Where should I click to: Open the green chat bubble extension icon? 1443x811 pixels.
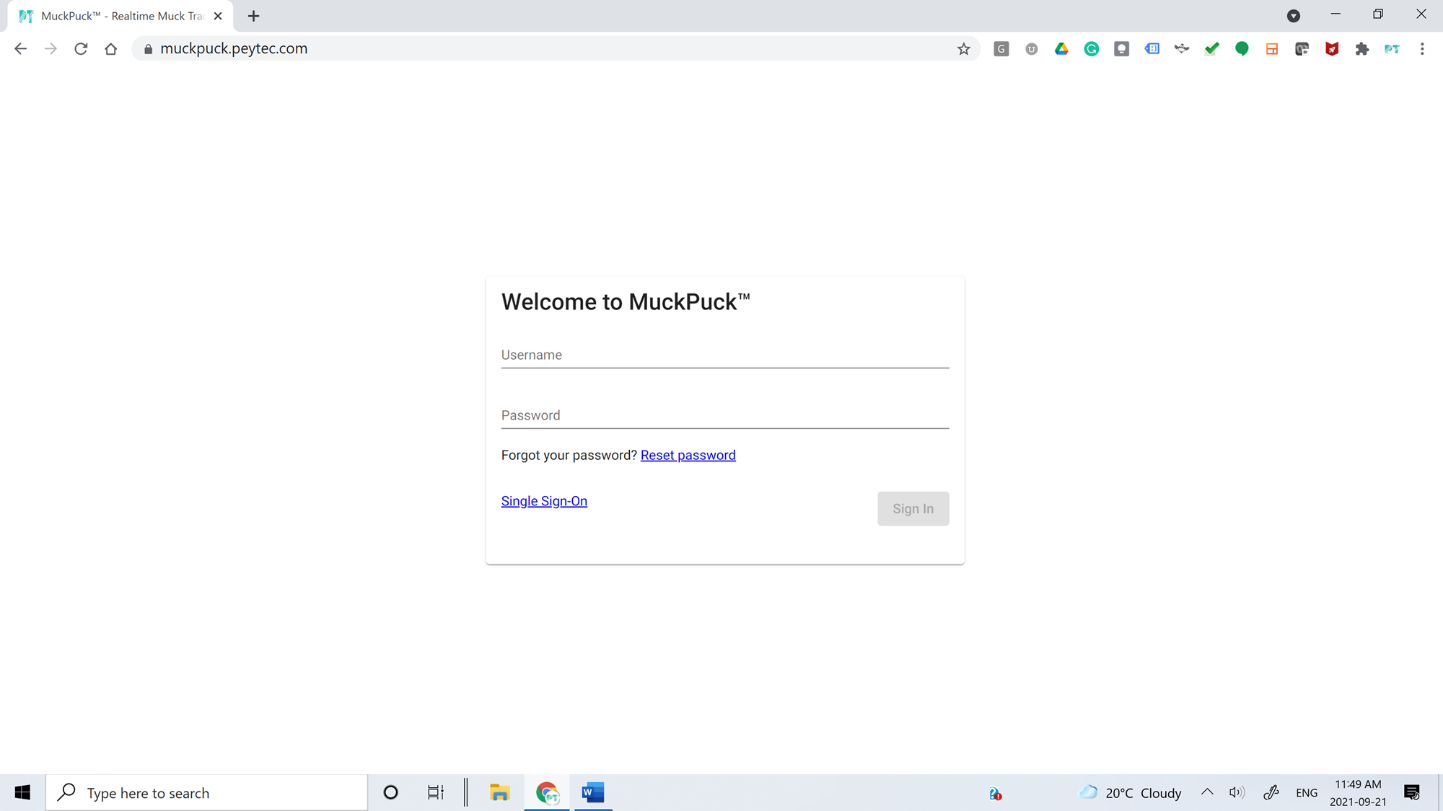pyautogui.click(x=1242, y=49)
